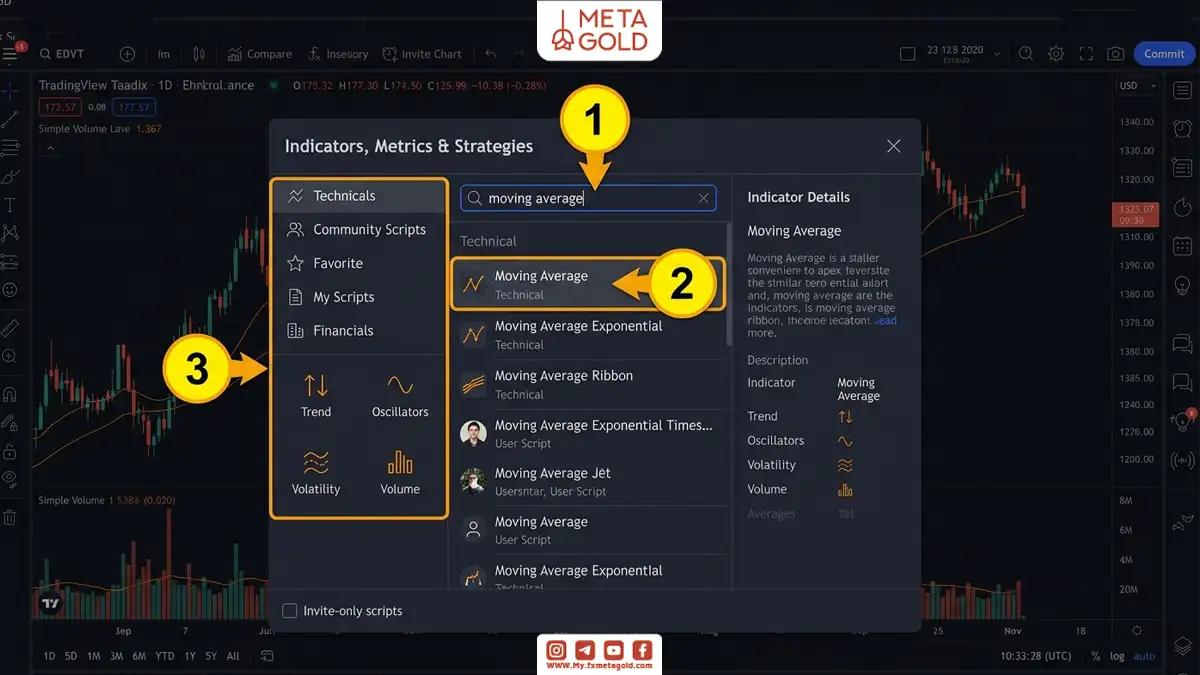The image size is (1200, 675).
Task: Choose Moving Average Jet user script
Action: point(590,481)
